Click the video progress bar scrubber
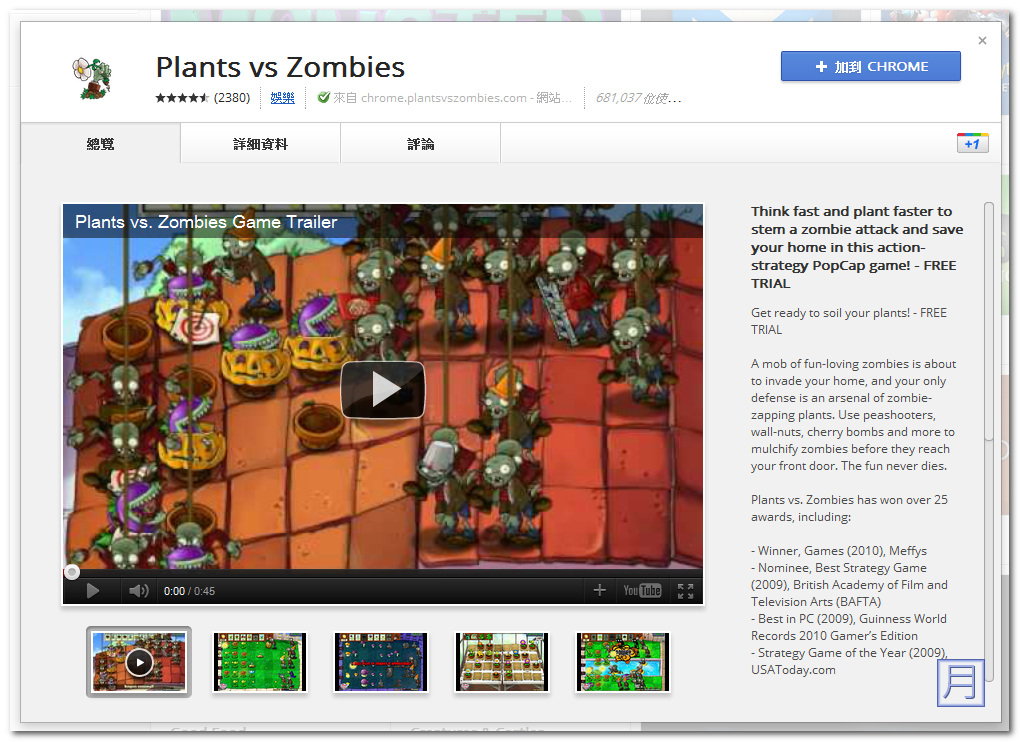This screenshot has width=1020, height=742. coord(72,572)
